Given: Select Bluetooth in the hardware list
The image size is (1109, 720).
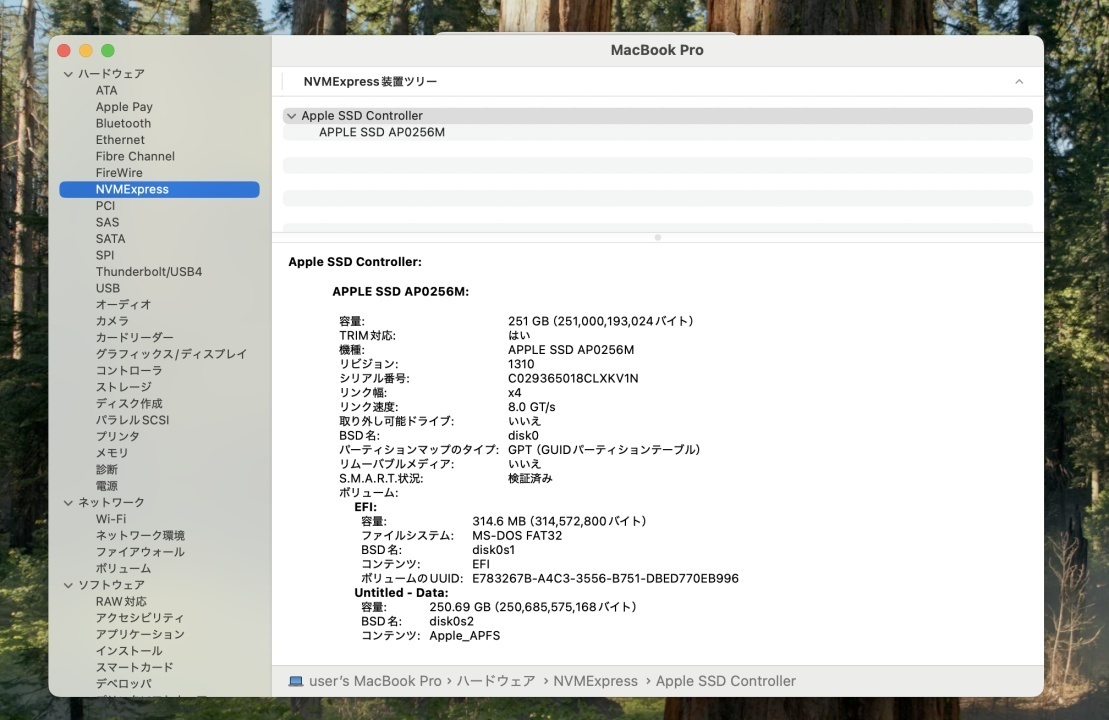Looking at the screenshot, I should click(123, 124).
